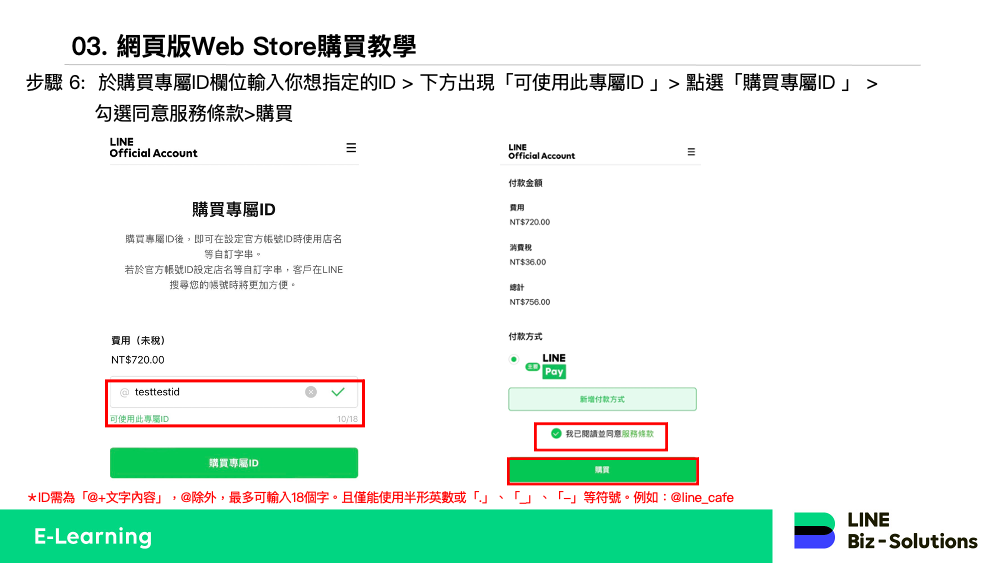1000x563 pixels.
Task: Click the 購買專屬ID page heading
Action: point(233,210)
